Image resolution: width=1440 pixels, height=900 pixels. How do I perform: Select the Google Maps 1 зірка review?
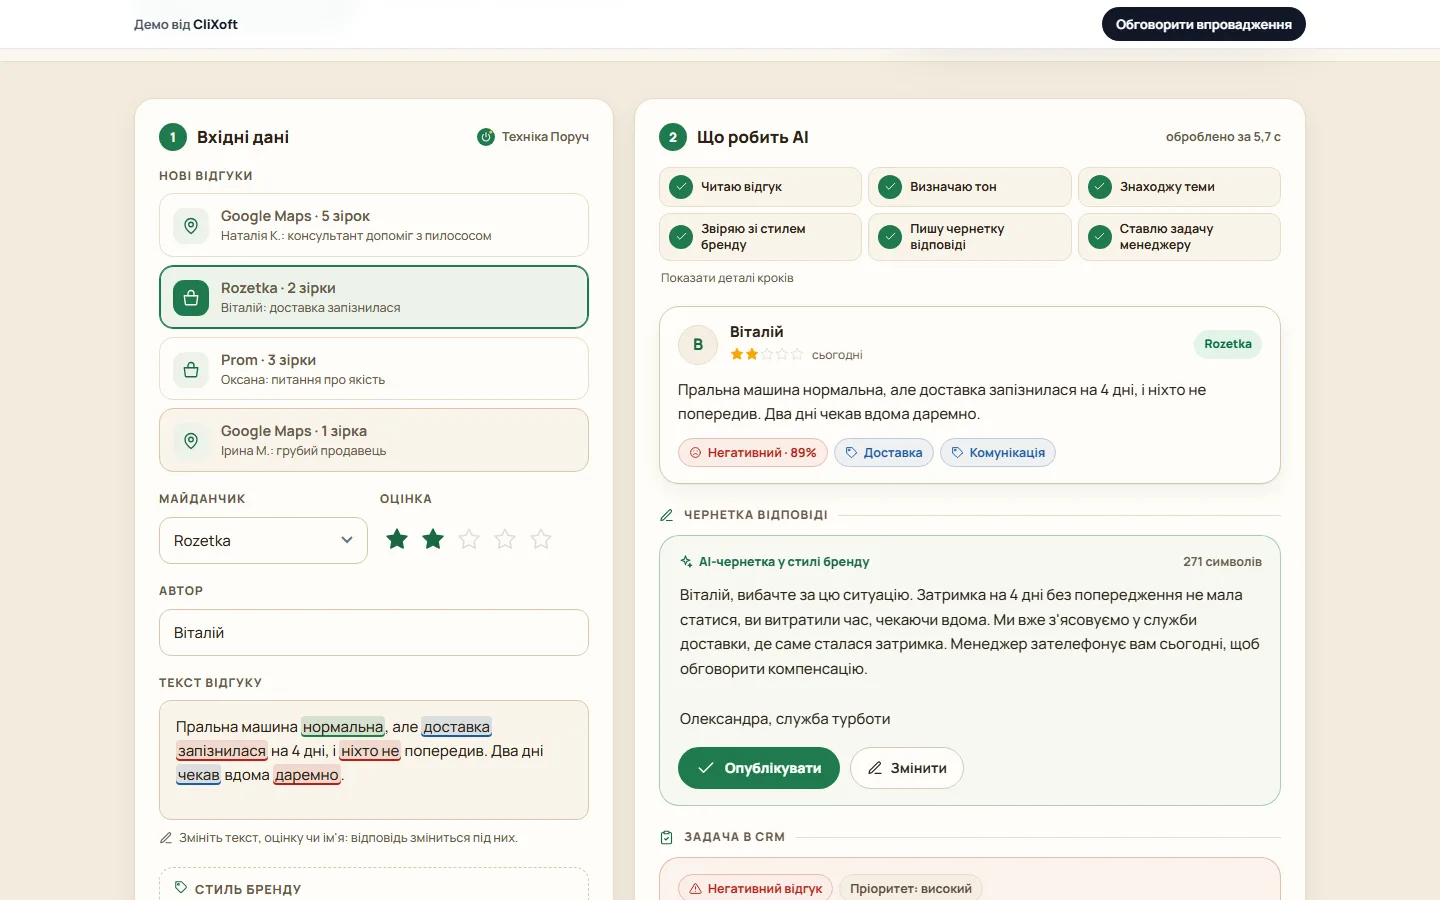tap(374, 440)
